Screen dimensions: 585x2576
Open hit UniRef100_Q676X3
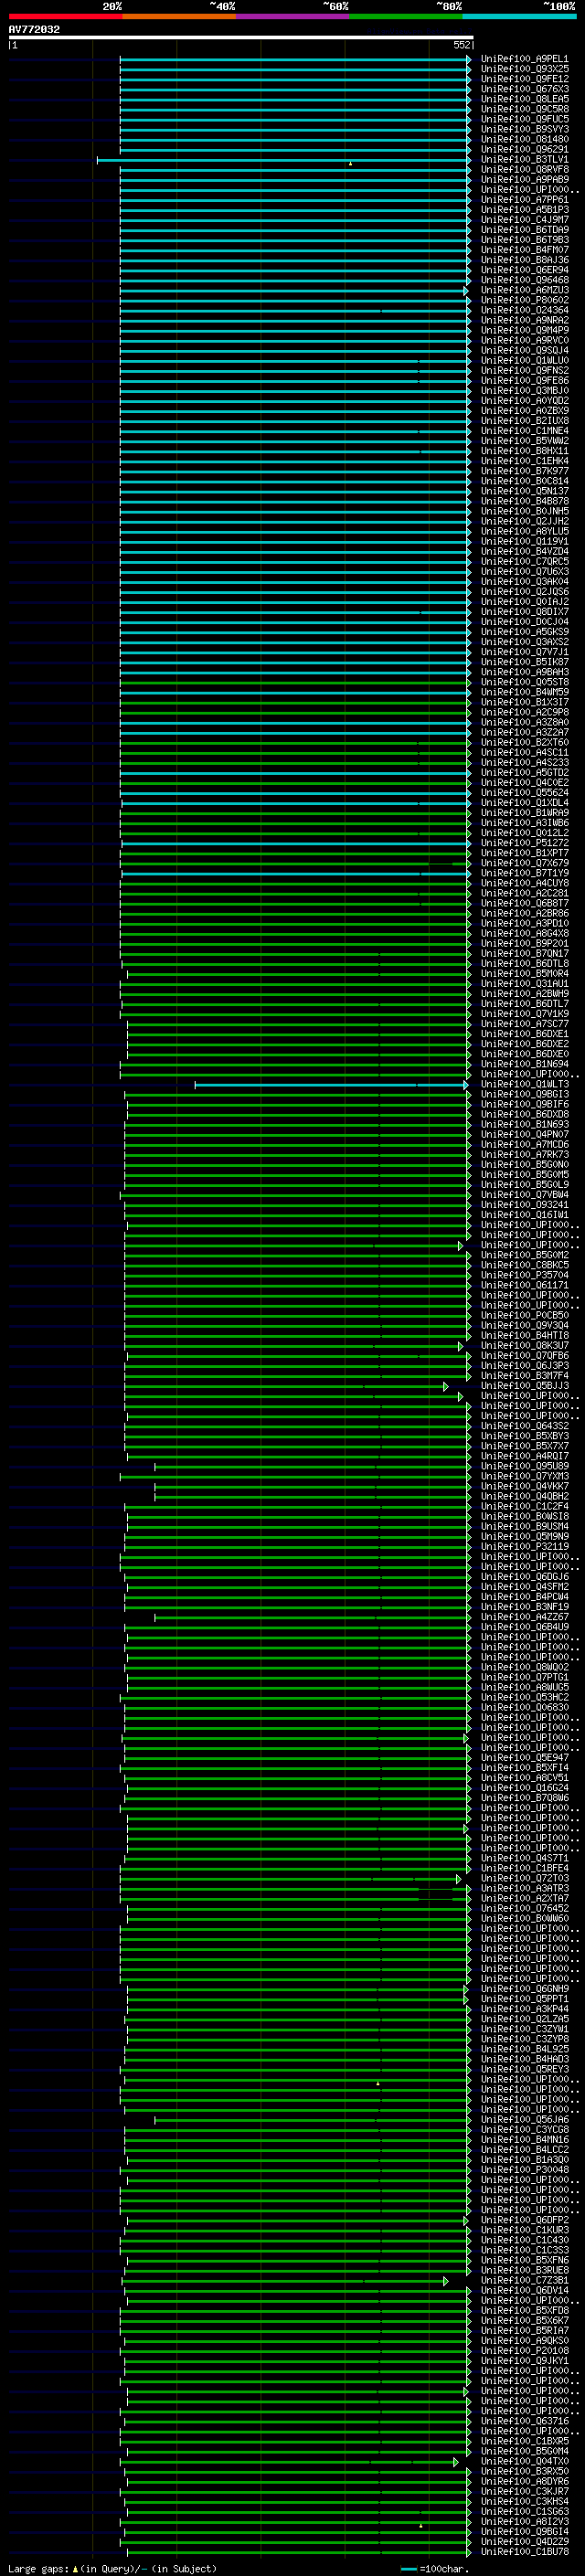[x=524, y=89]
